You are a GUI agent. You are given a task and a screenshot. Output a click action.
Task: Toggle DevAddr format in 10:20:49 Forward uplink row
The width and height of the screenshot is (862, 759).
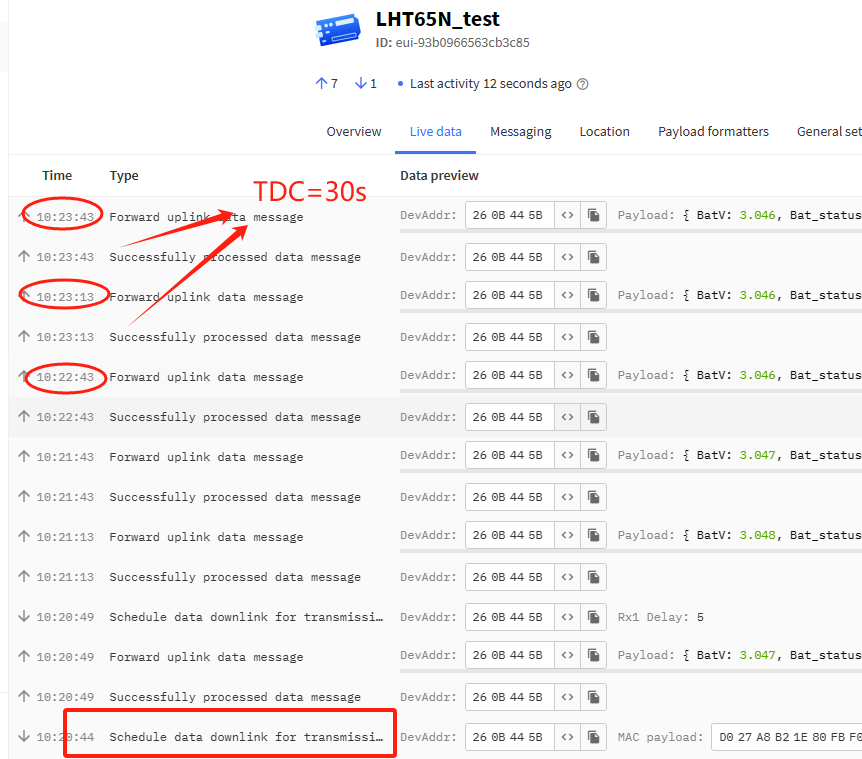(x=567, y=655)
